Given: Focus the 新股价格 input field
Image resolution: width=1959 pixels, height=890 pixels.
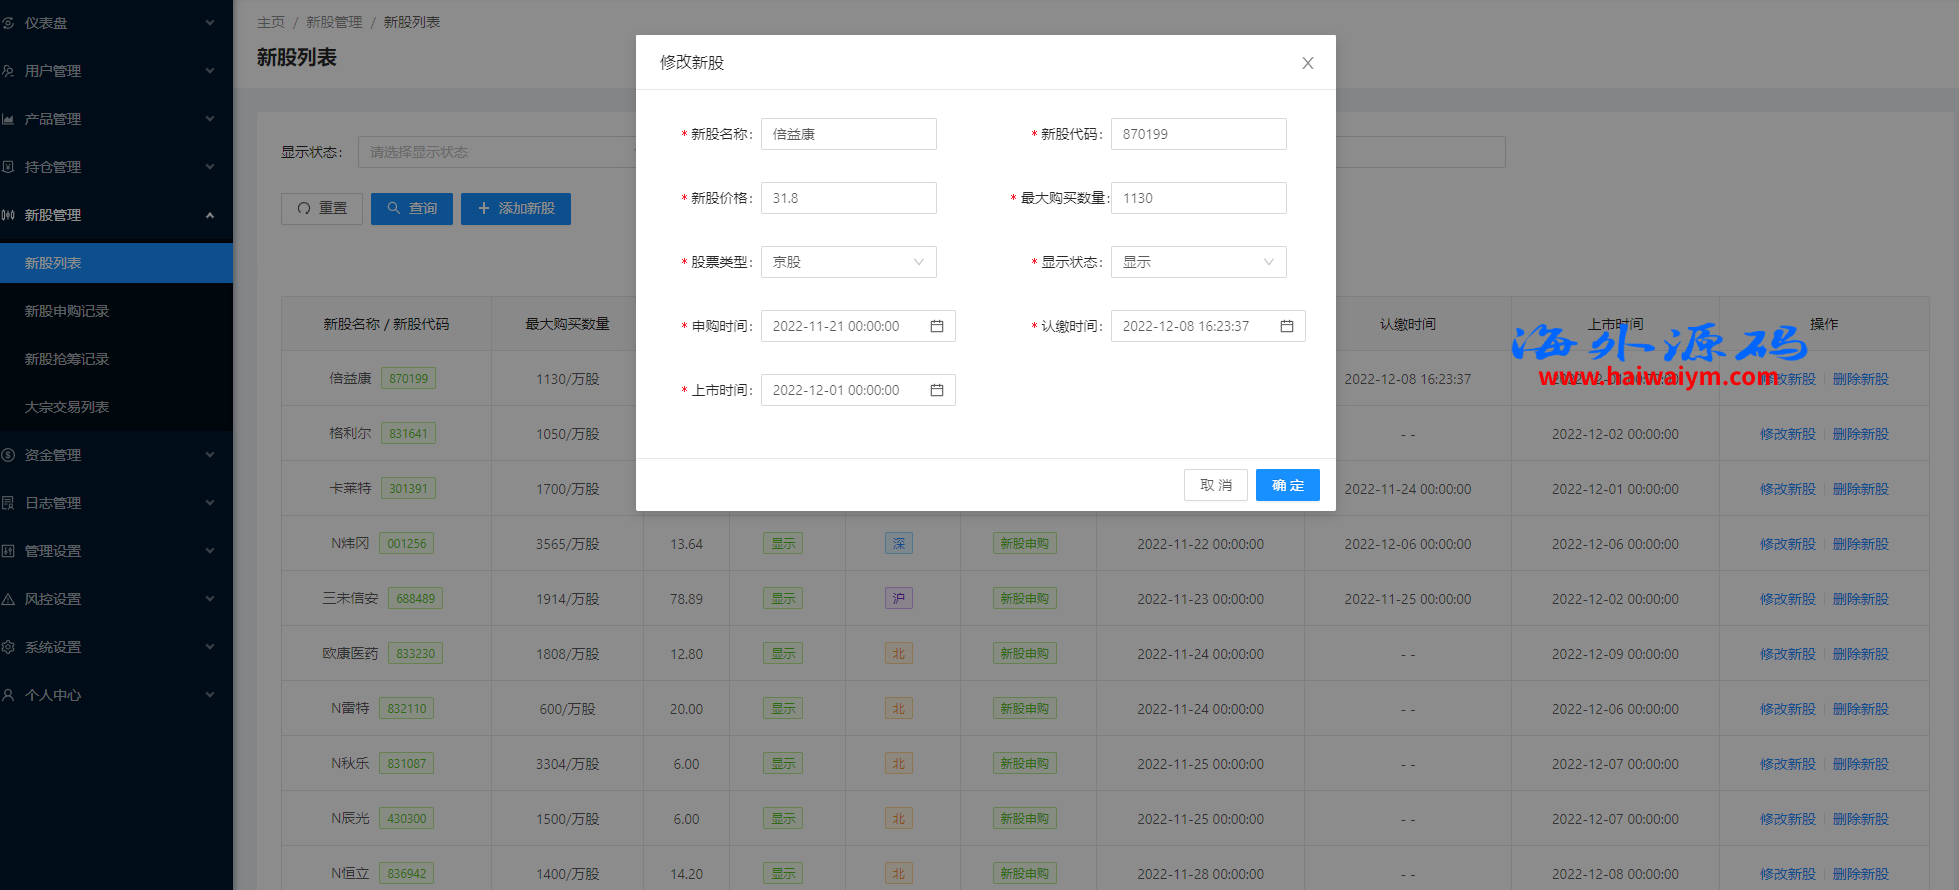Looking at the screenshot, I should 848,198.
